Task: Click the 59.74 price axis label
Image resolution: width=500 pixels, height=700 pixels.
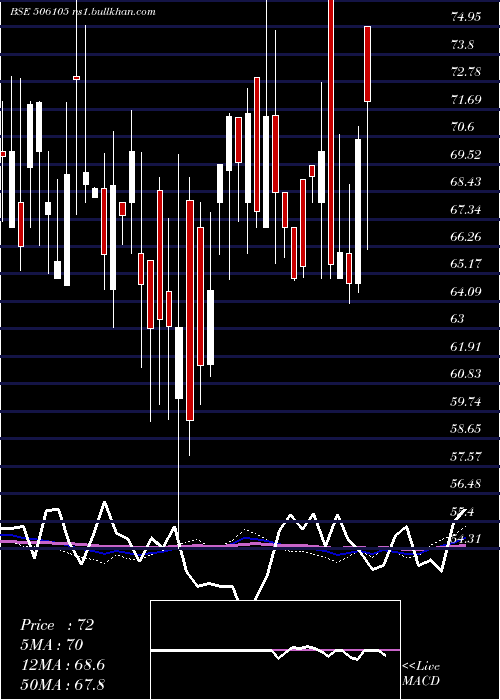Action: [x=466, y=401]
